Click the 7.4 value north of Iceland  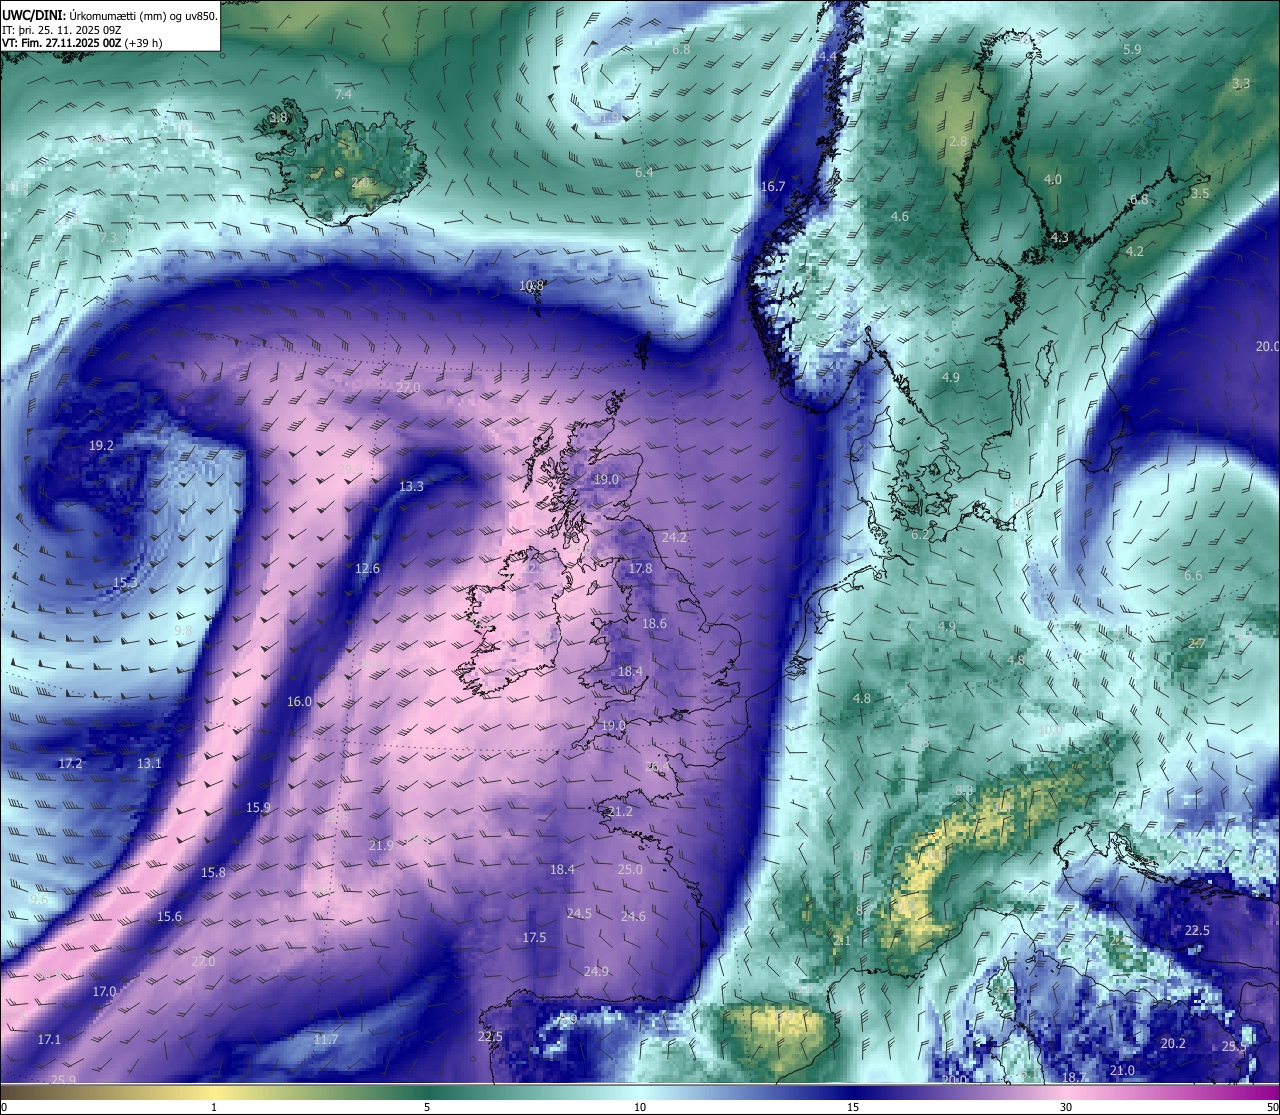343,94
